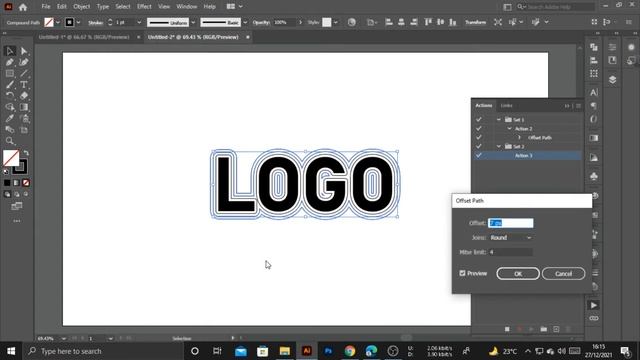Open the Effect menu

point(144,7)
